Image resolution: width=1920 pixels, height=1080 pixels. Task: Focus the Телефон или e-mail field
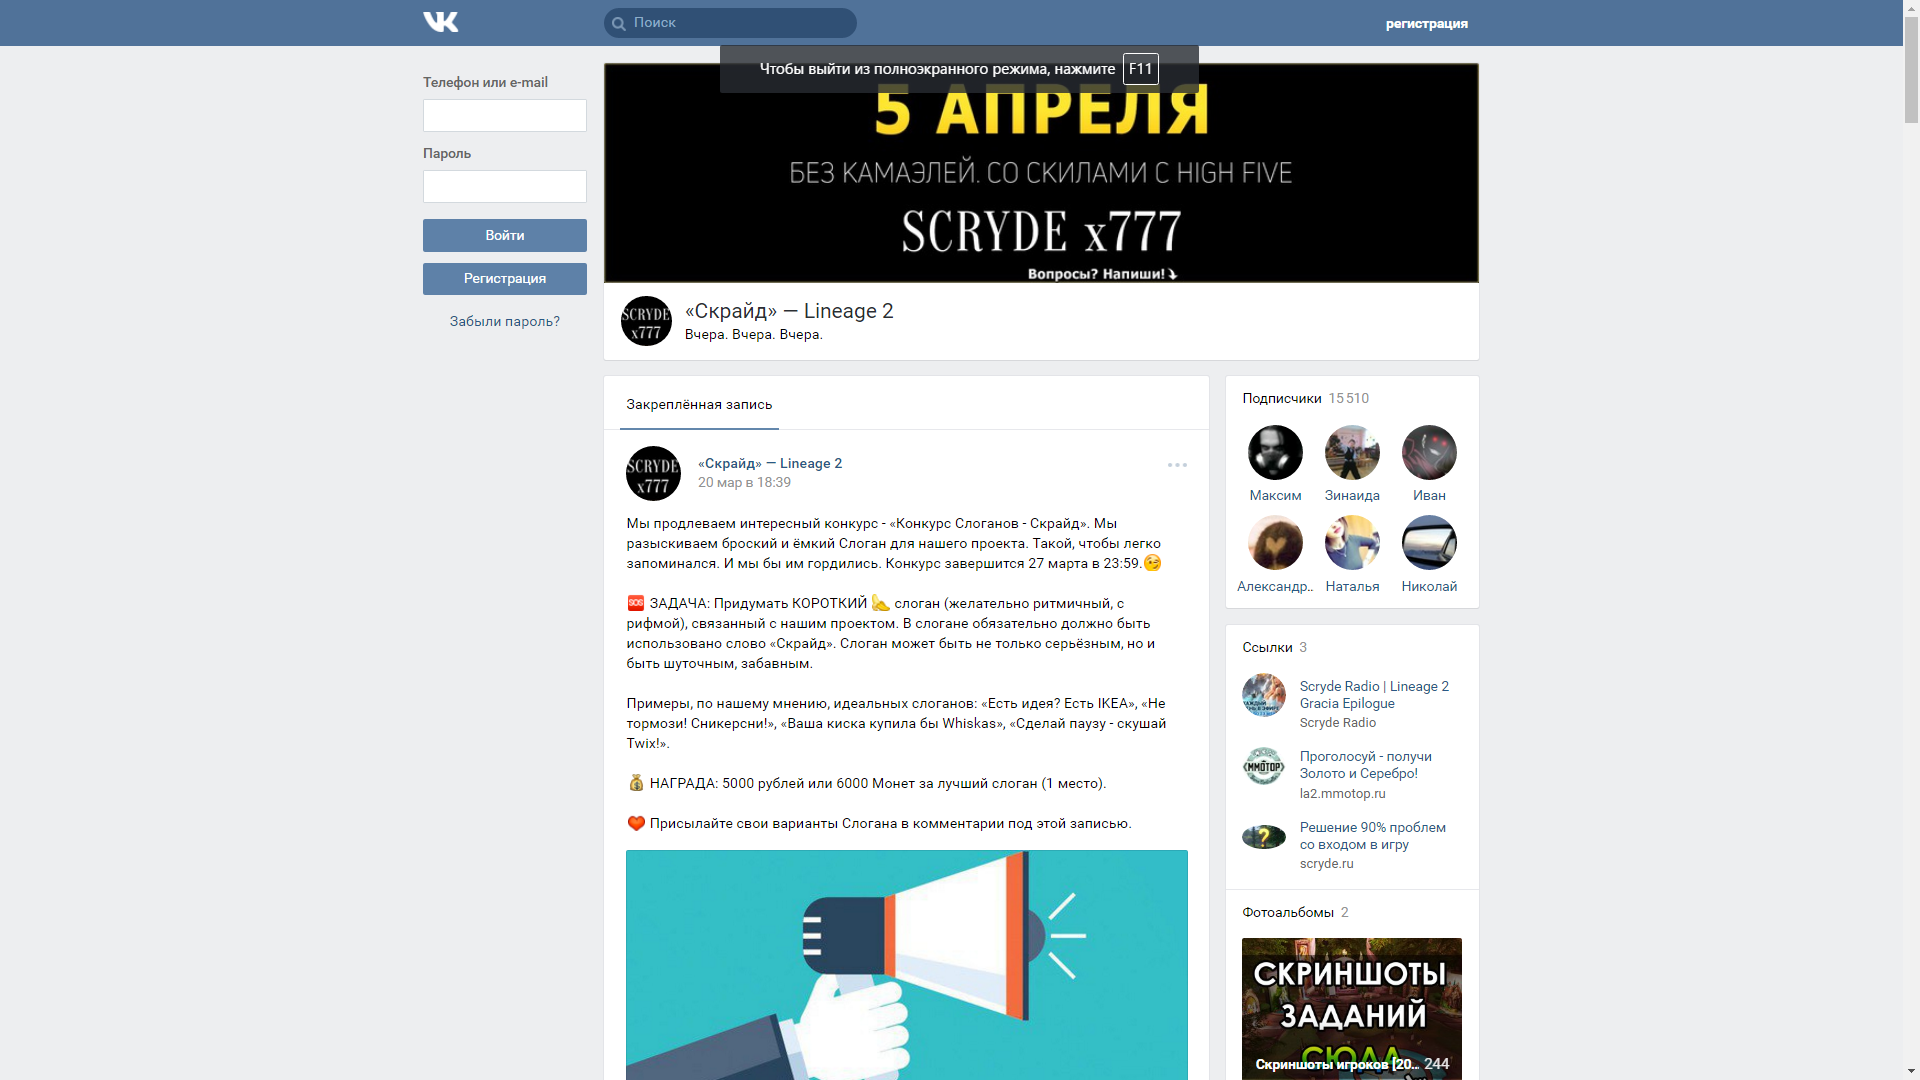[505, 115]
